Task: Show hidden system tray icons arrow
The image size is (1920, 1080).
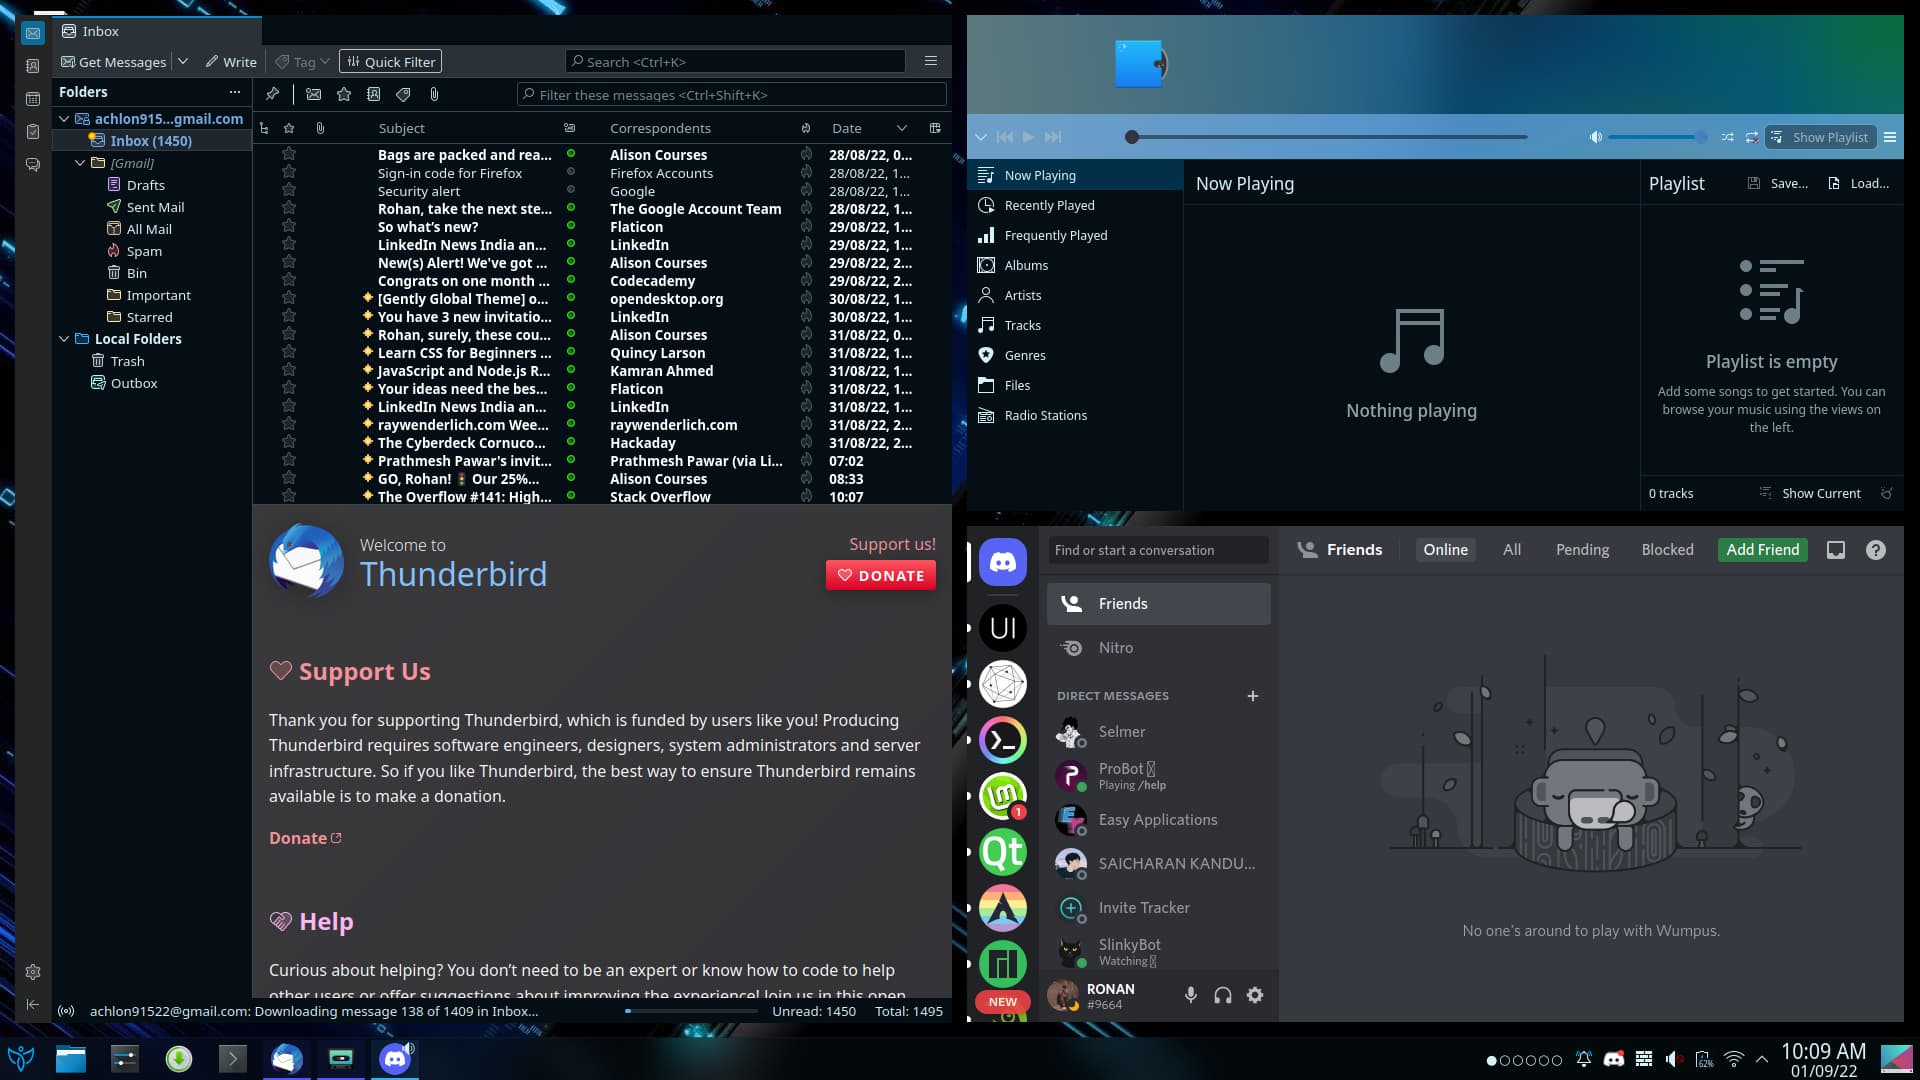Action: [x=1762, y=1059]
